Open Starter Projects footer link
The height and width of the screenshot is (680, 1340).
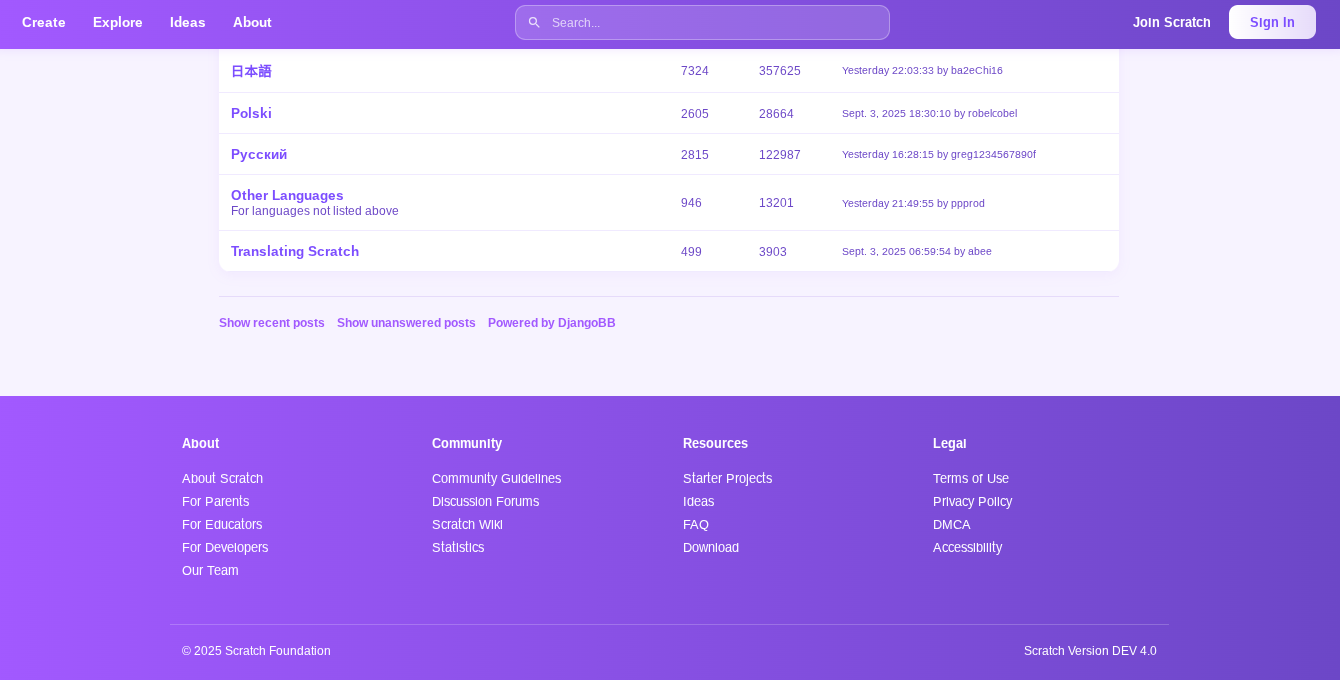[727, 478]
